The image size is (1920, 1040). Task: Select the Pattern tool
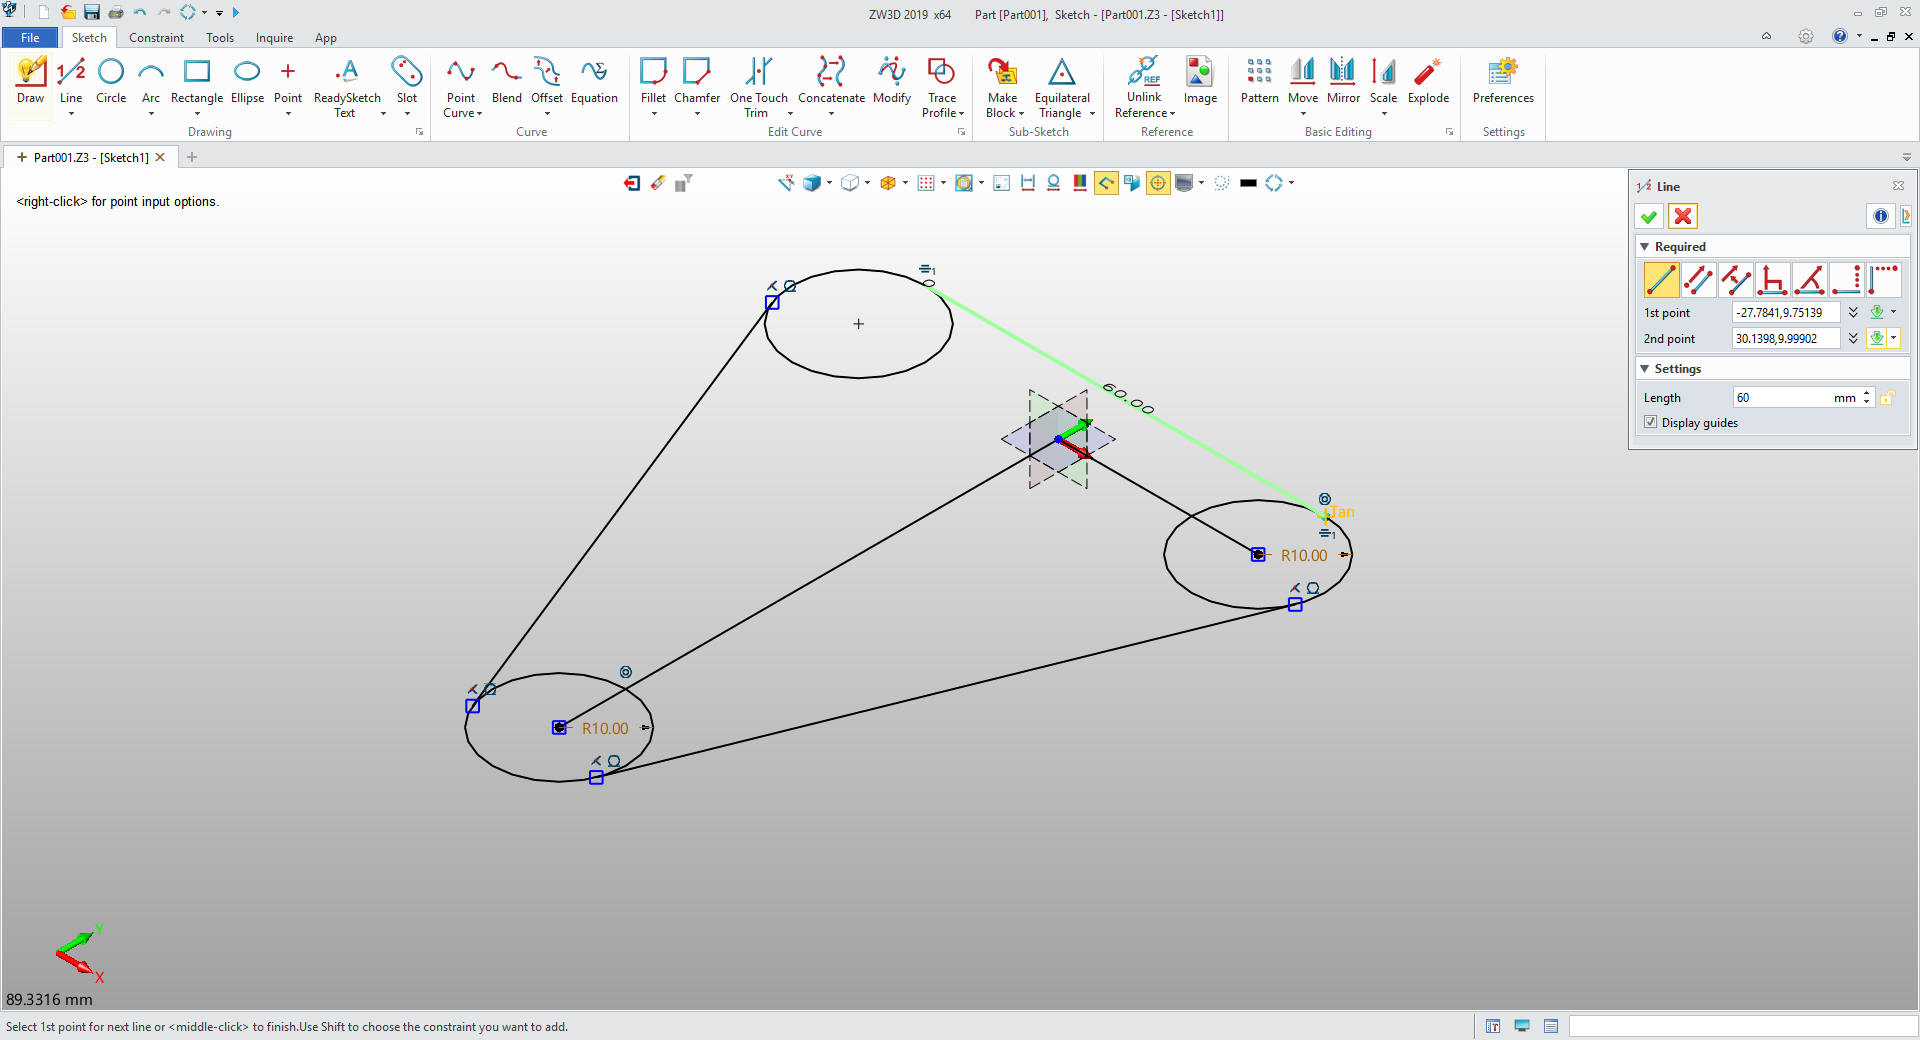(1260, 82)
